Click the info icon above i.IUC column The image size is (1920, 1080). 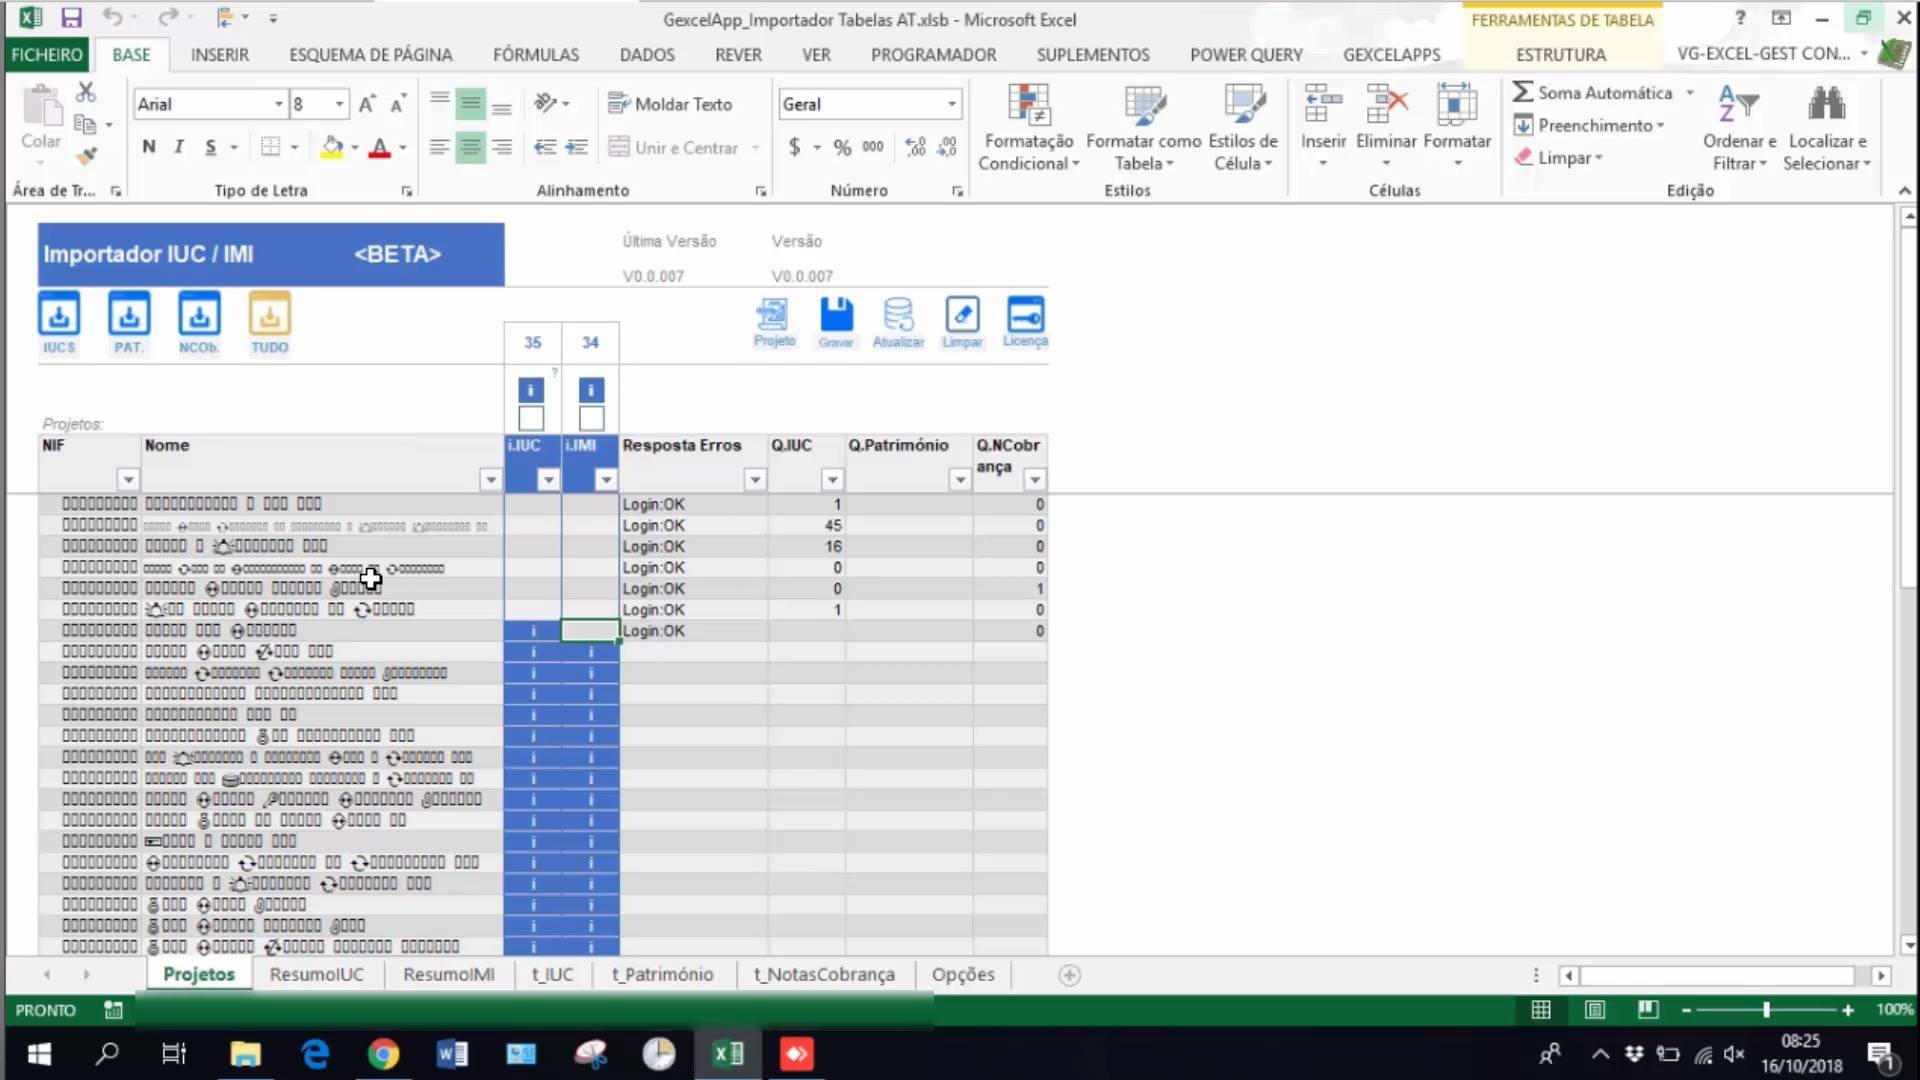531,390
